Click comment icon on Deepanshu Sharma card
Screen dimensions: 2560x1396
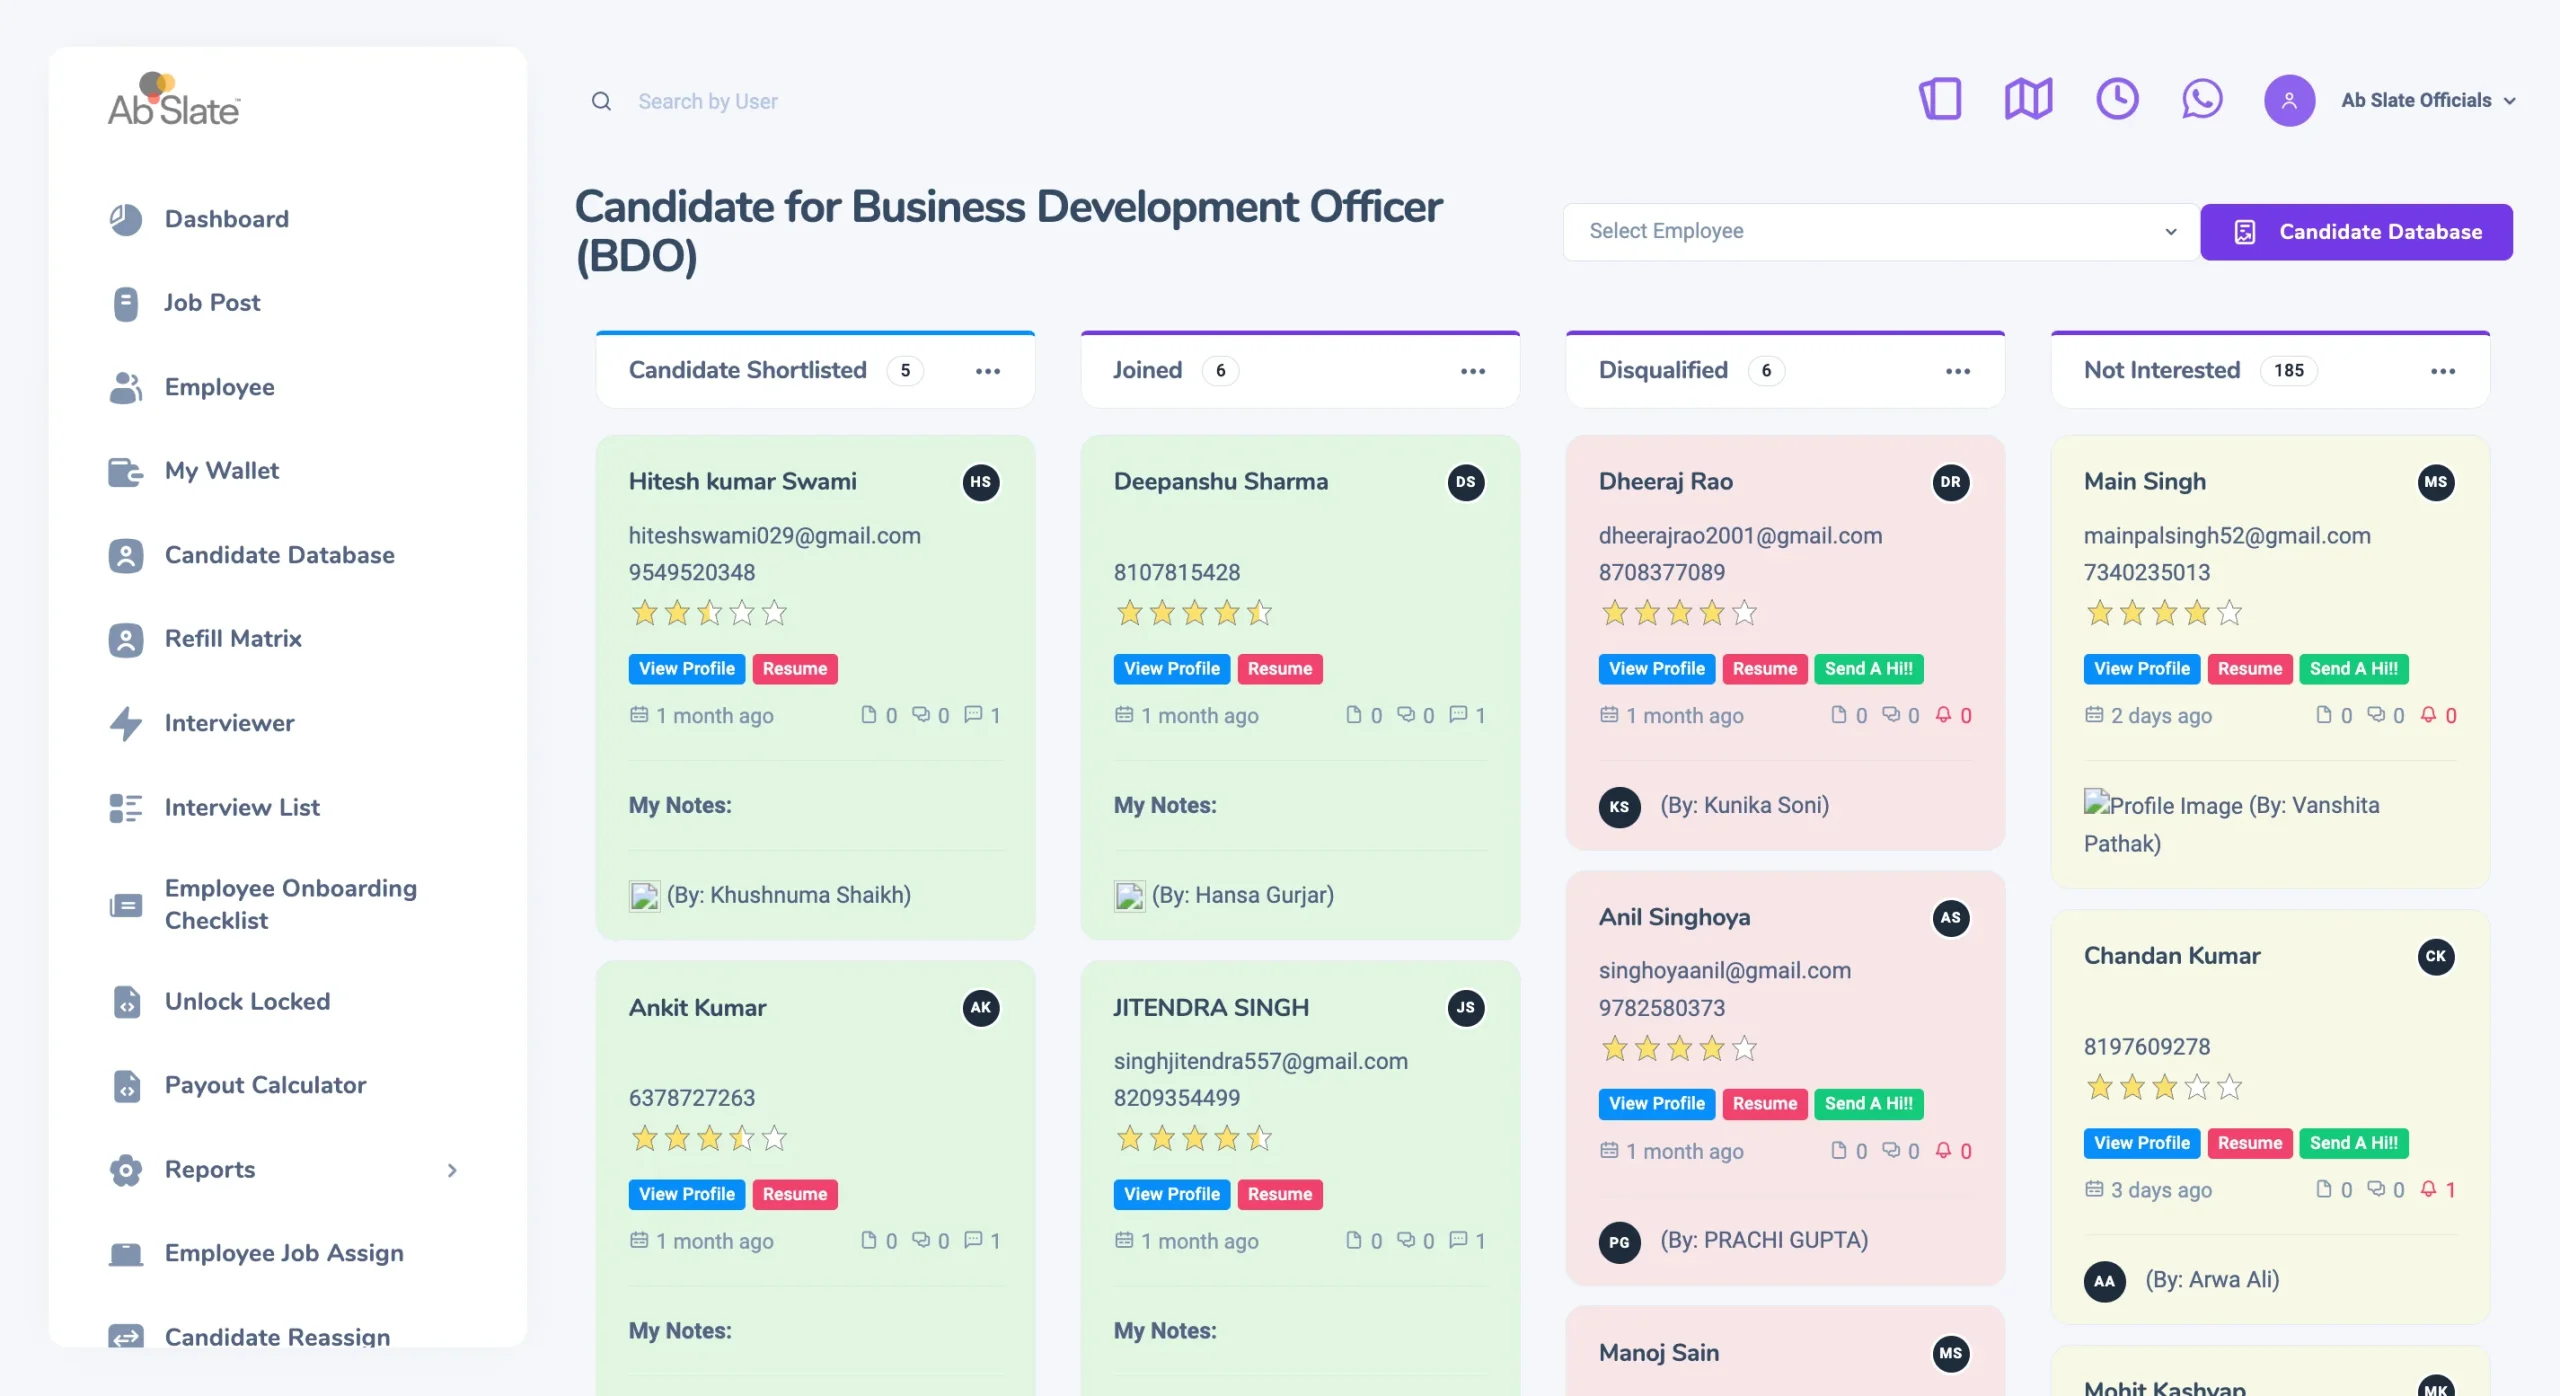1458,714
